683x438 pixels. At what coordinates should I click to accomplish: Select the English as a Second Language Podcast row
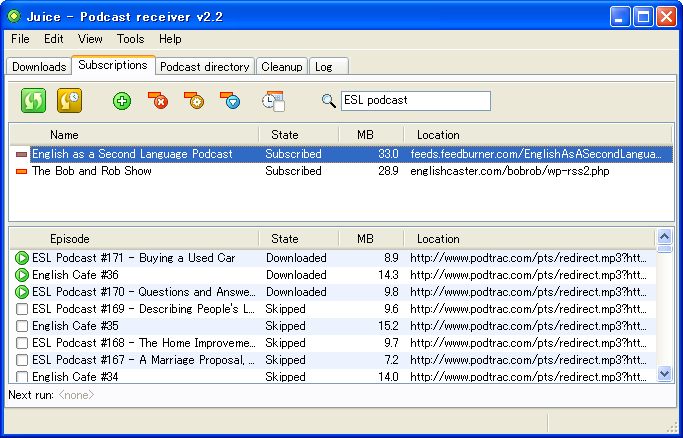pos(342,154)
